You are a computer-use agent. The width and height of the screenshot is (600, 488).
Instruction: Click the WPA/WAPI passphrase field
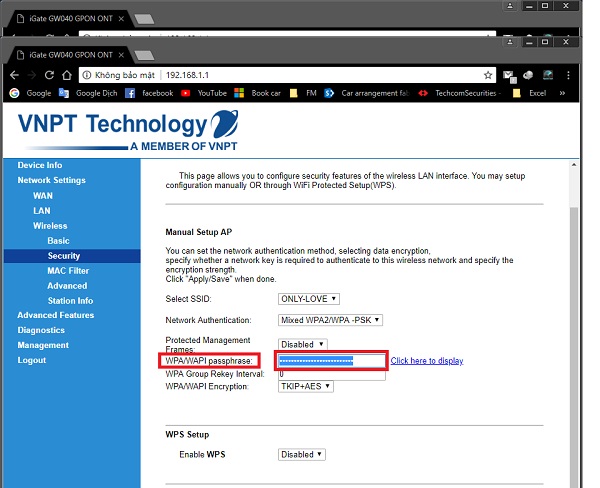[x=332, y=361]
